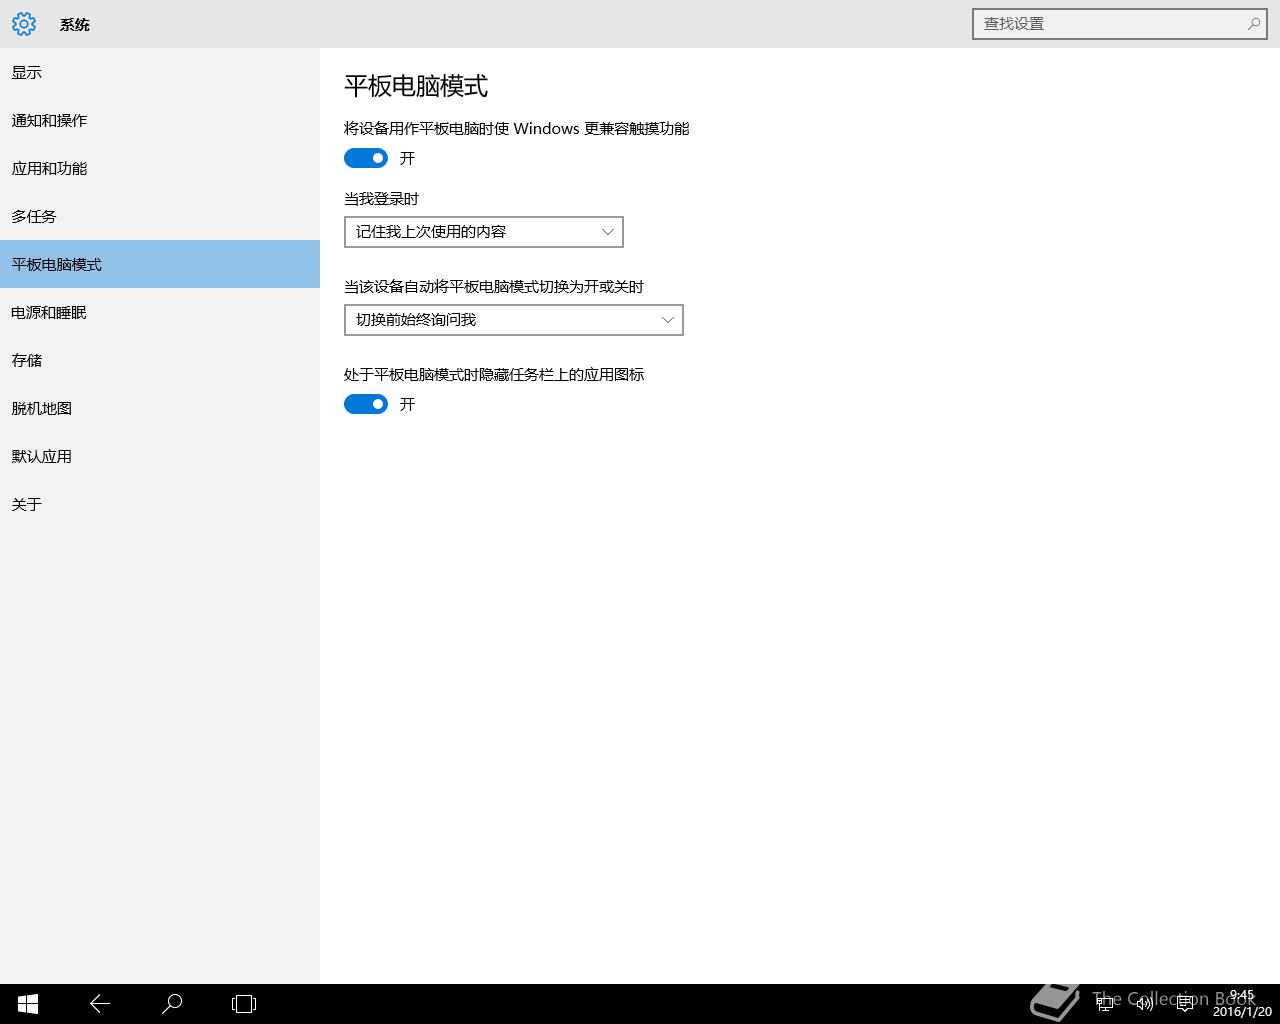
Task: Open 默认应用 settings
Action: tap(160, 456)
